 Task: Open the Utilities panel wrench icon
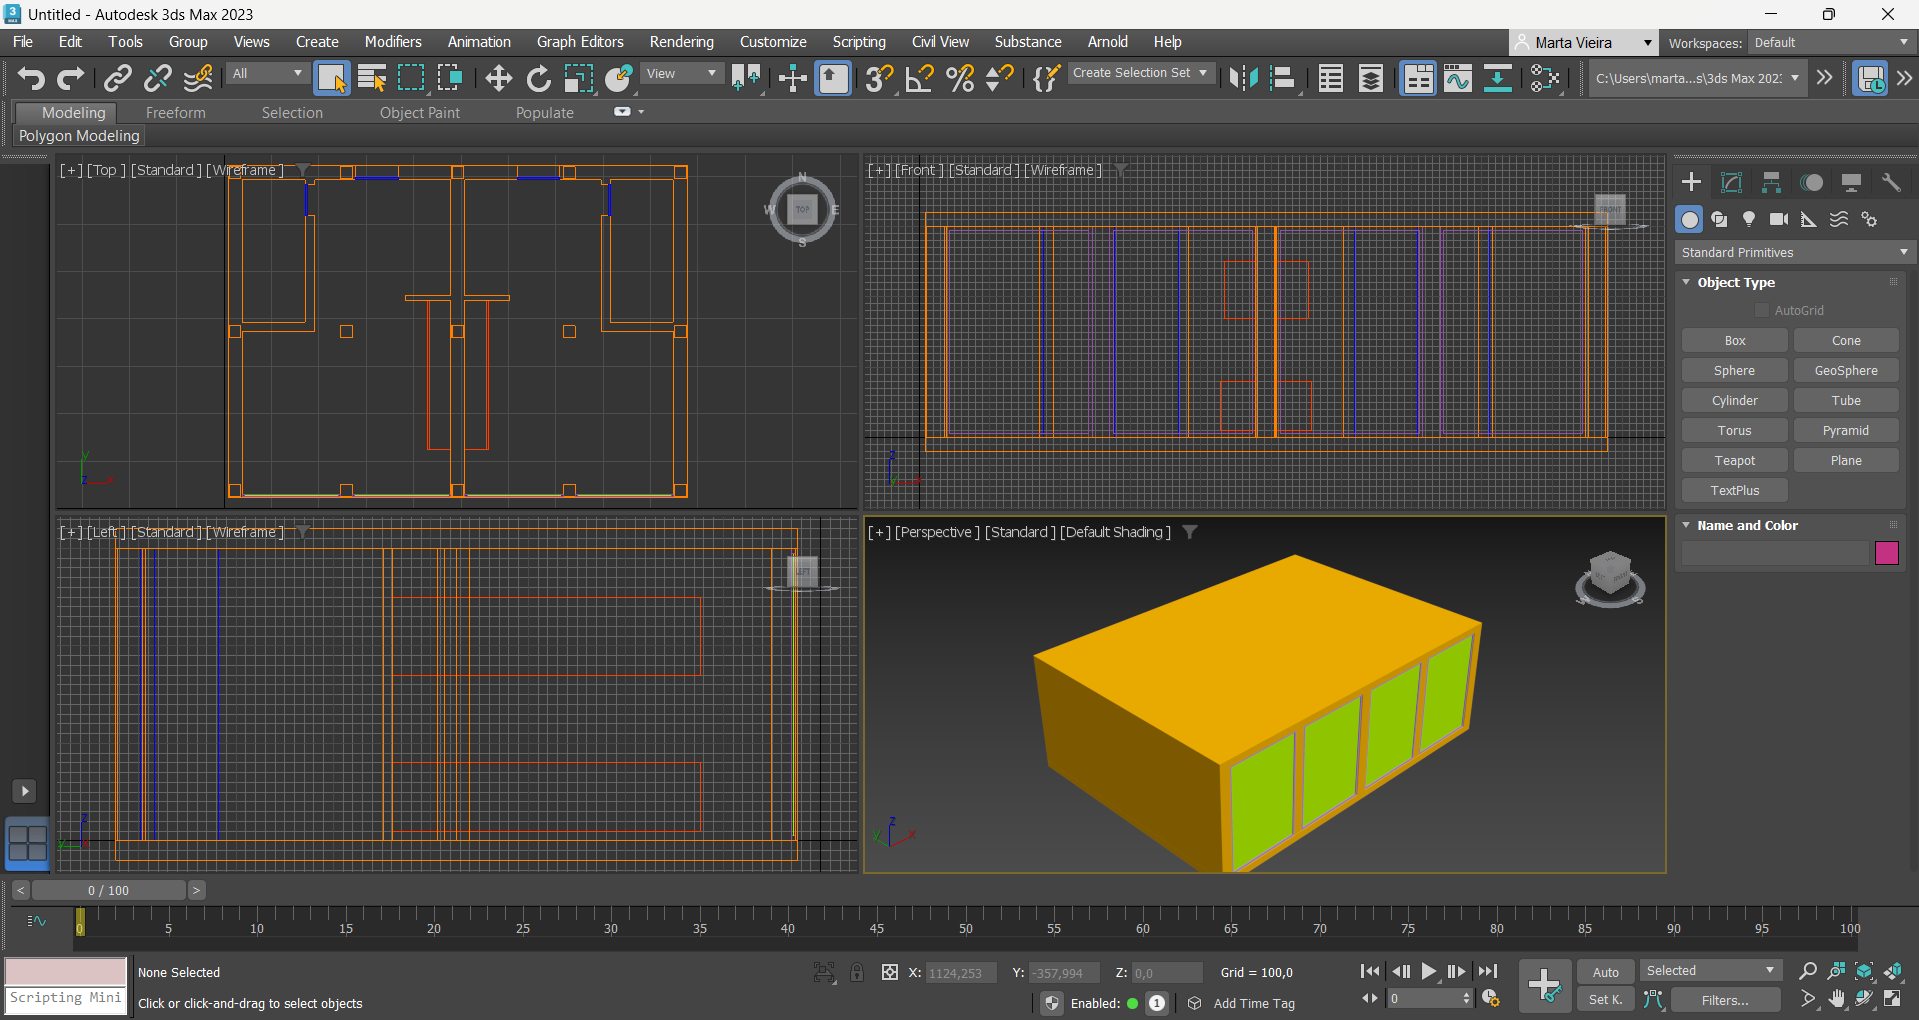1891,182
